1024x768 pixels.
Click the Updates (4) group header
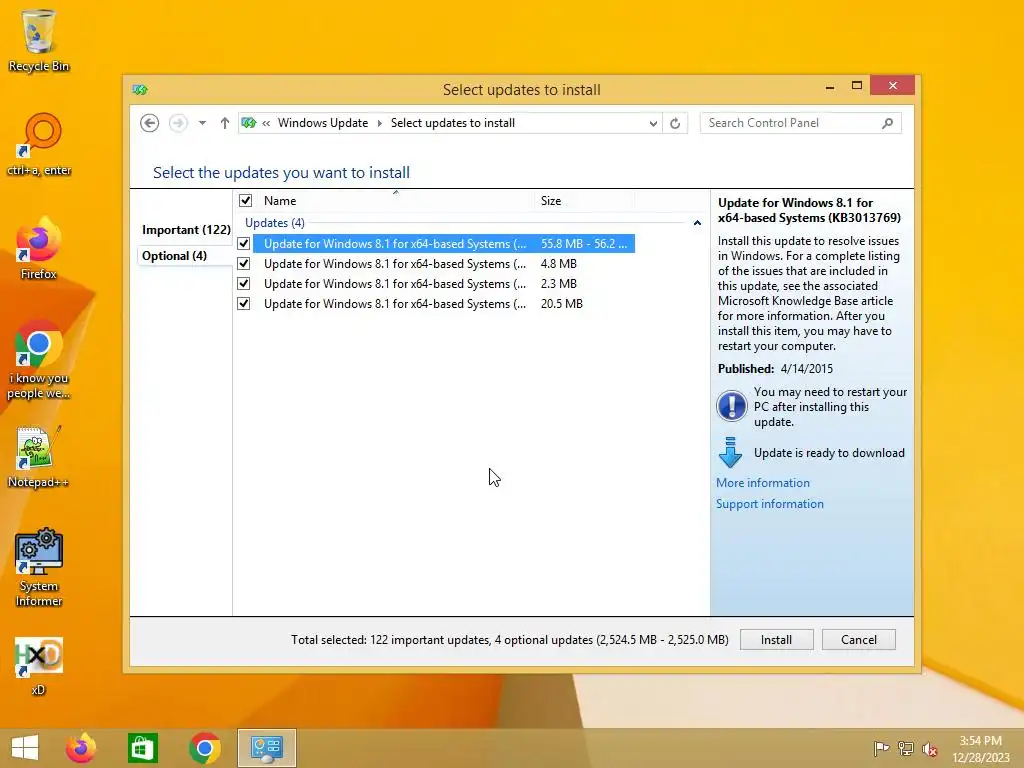pyautogui.click(x=275, y=223)
